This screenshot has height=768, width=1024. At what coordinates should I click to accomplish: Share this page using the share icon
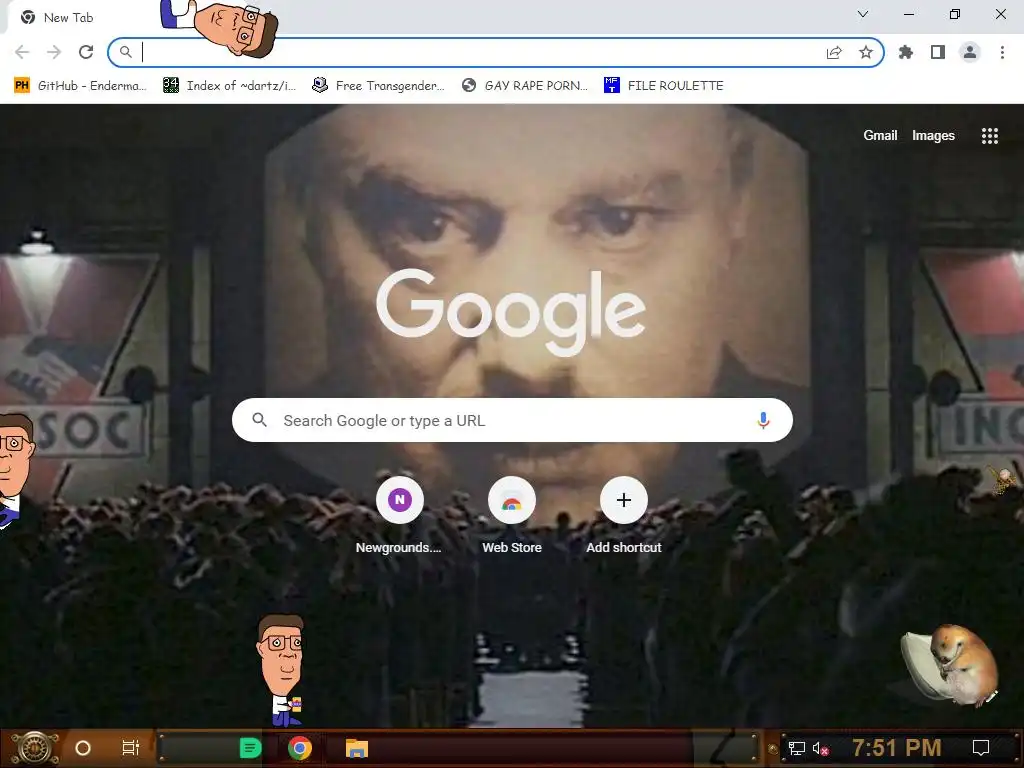[834, 52]
